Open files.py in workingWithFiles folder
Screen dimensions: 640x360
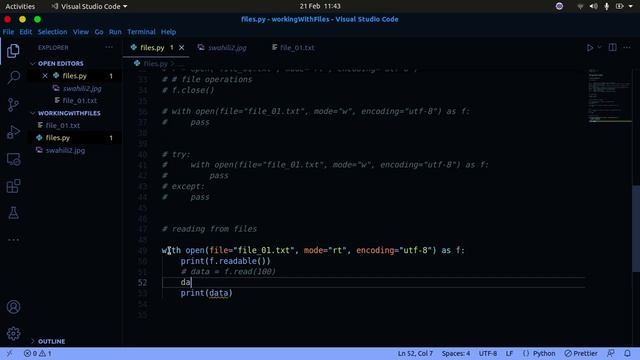click(x=58, y=138)
